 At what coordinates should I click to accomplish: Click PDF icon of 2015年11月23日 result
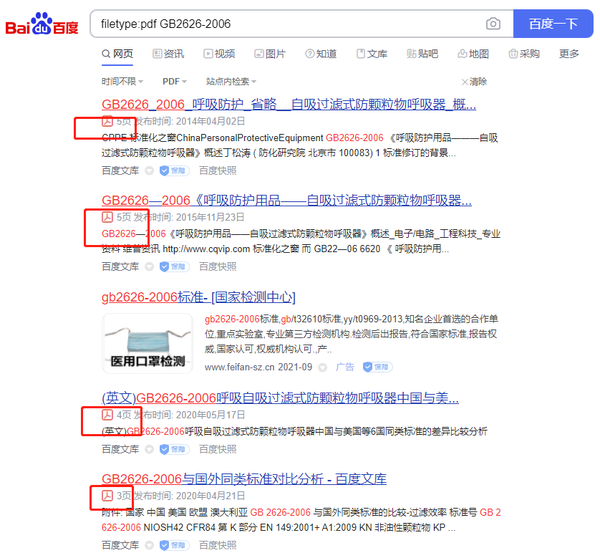point(107,217)
